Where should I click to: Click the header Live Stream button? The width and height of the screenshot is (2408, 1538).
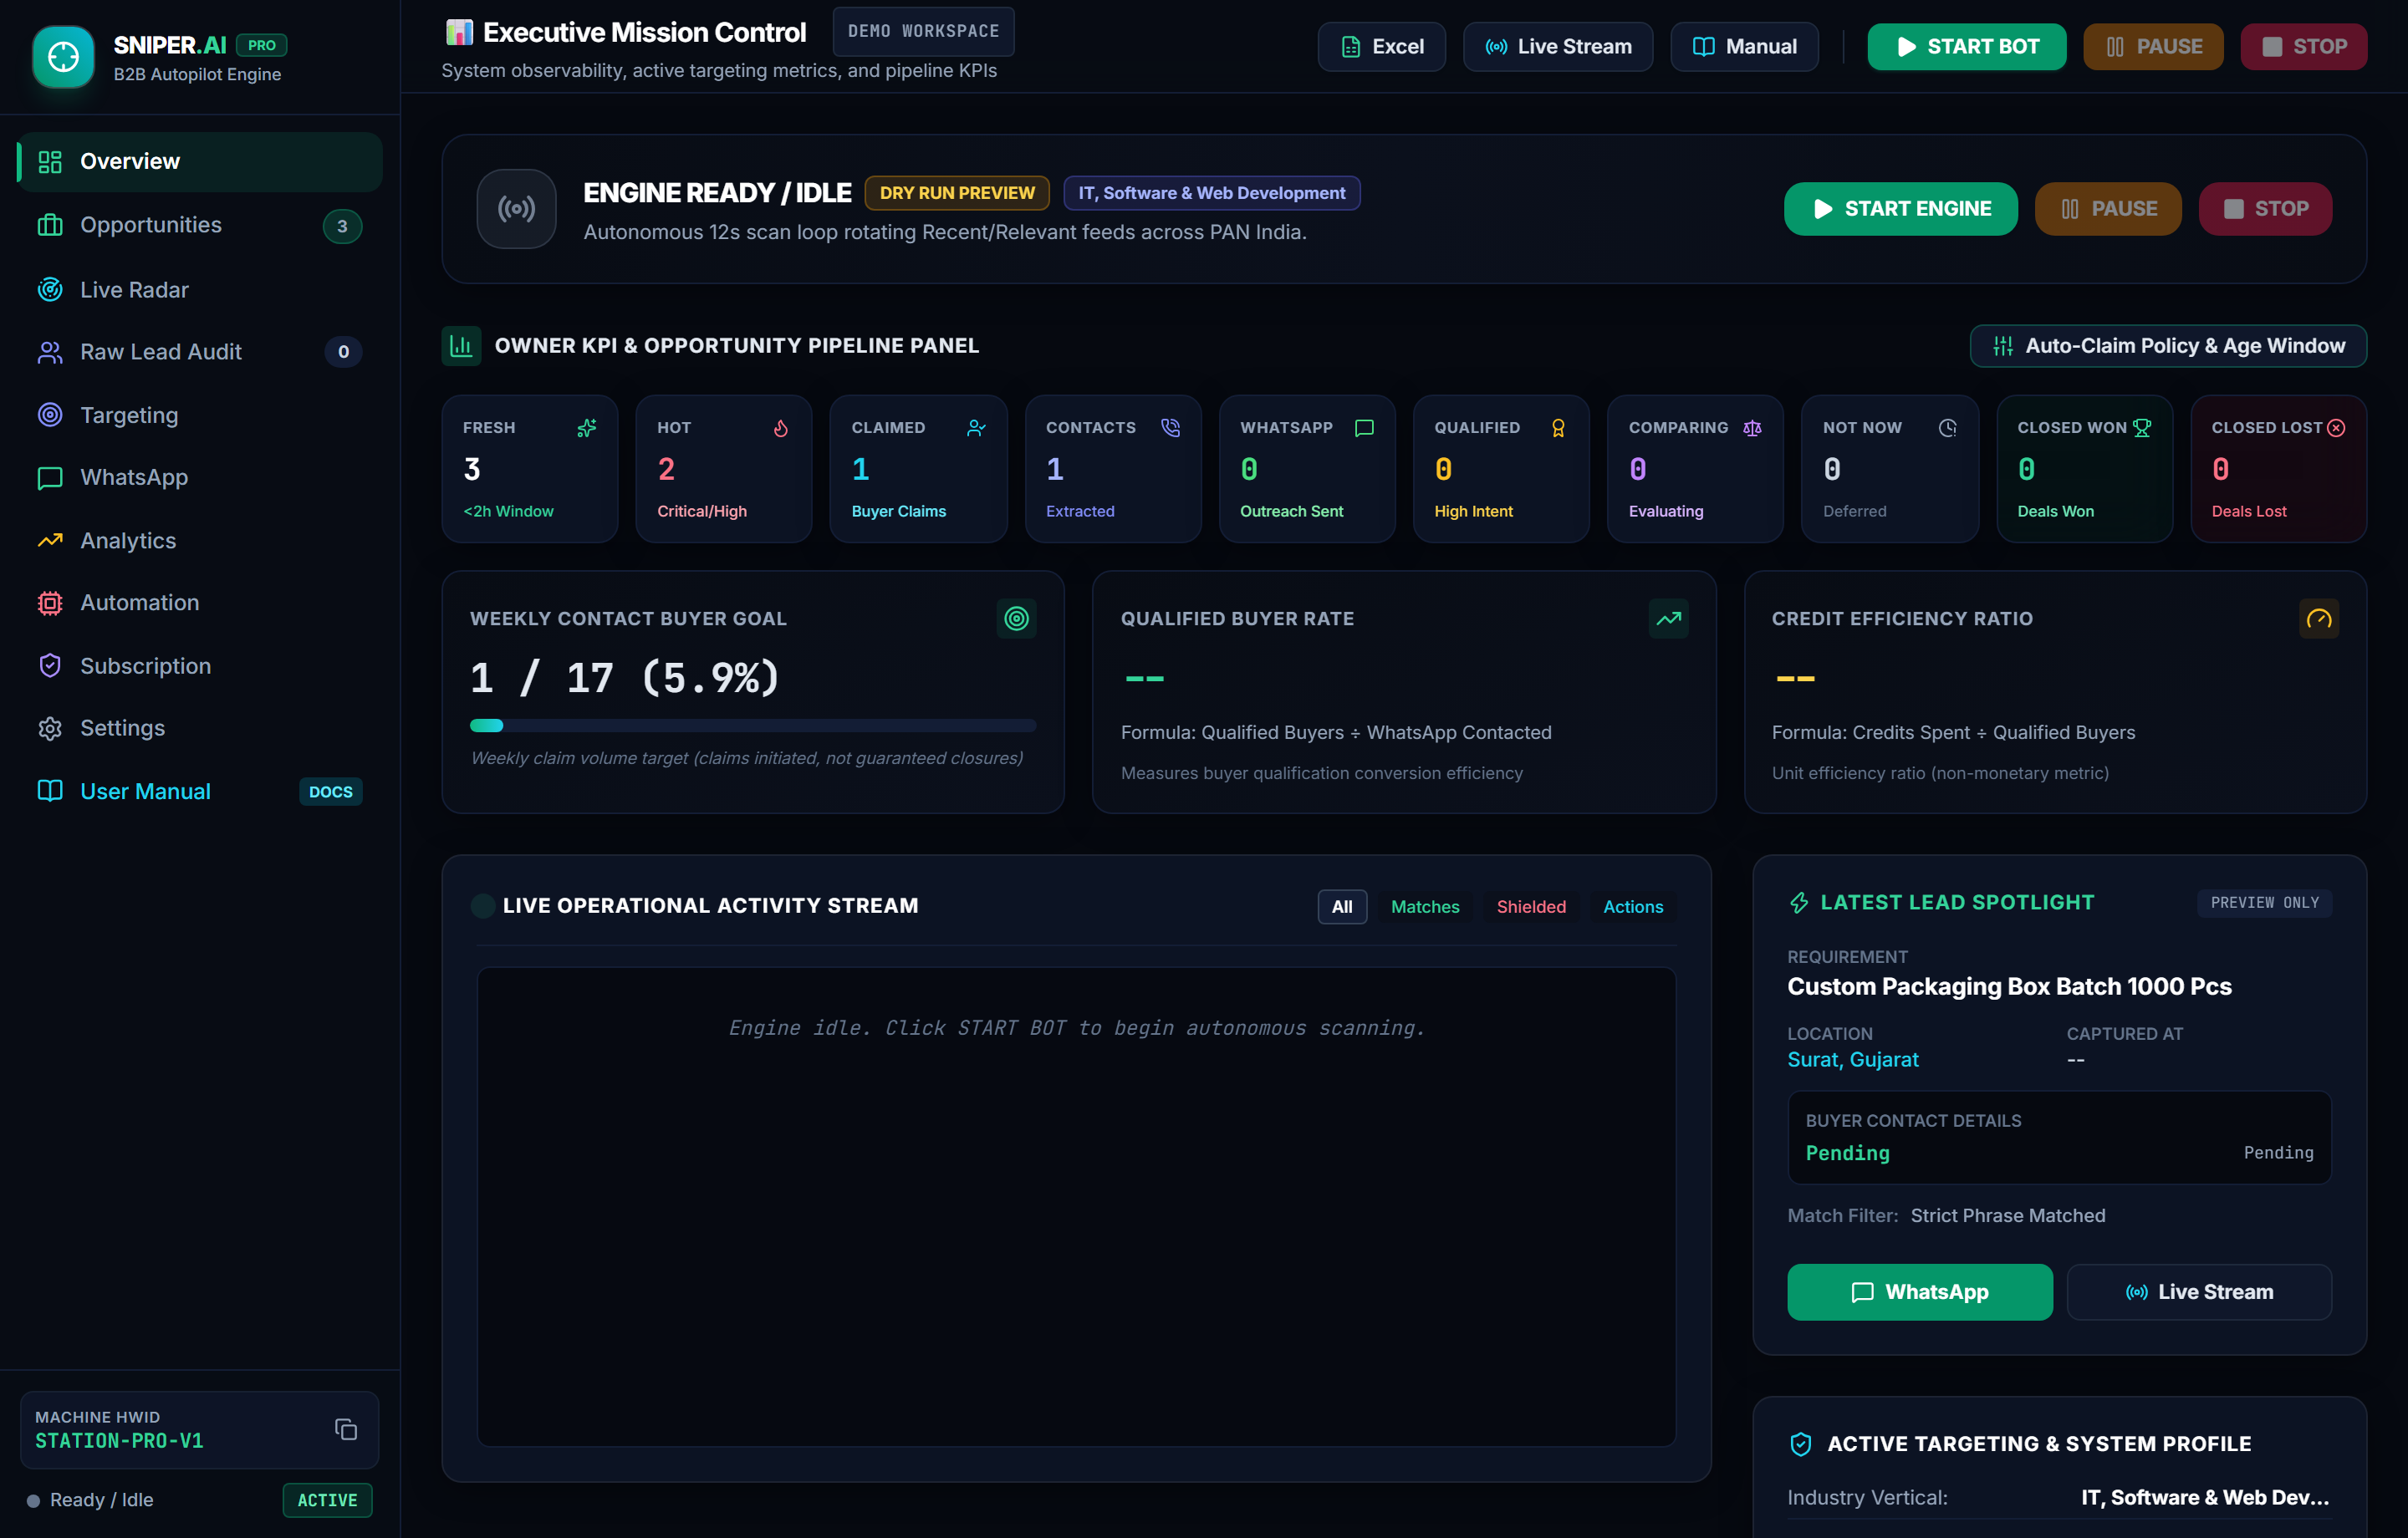pyautogui.click(x=1557, y=46)
